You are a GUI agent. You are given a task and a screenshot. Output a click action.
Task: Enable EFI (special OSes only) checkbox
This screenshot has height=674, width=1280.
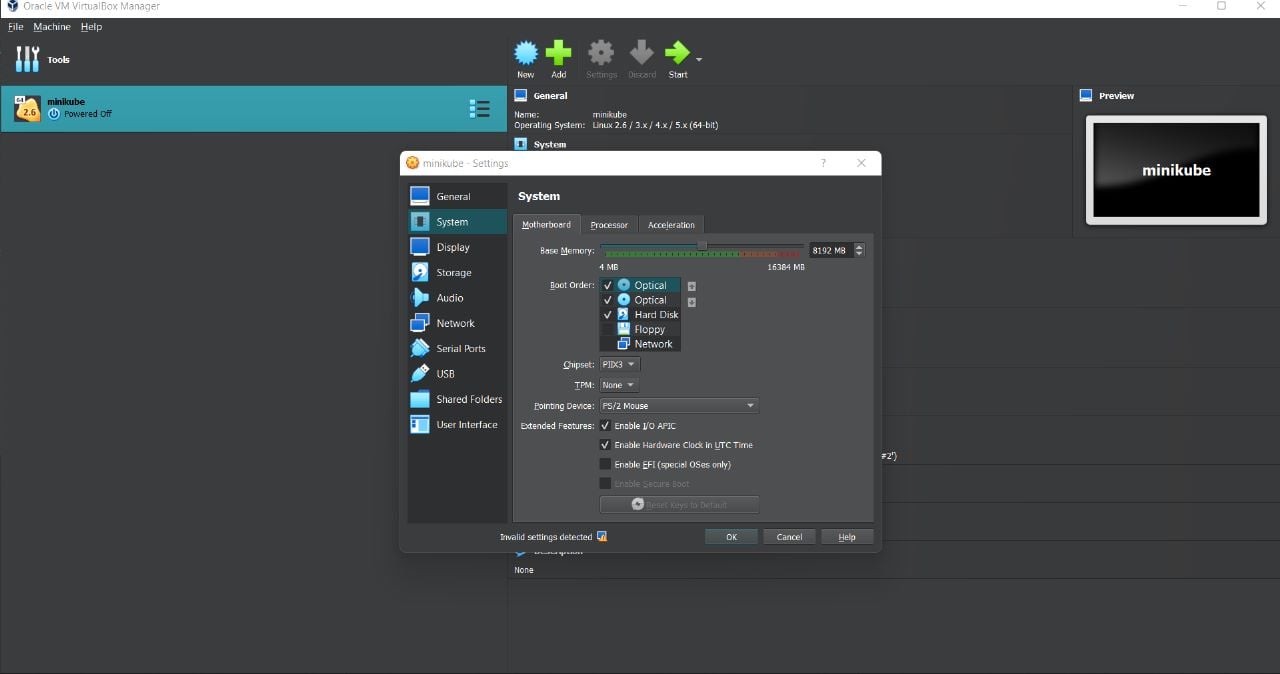pyautogui.click(x=605, y=464)
